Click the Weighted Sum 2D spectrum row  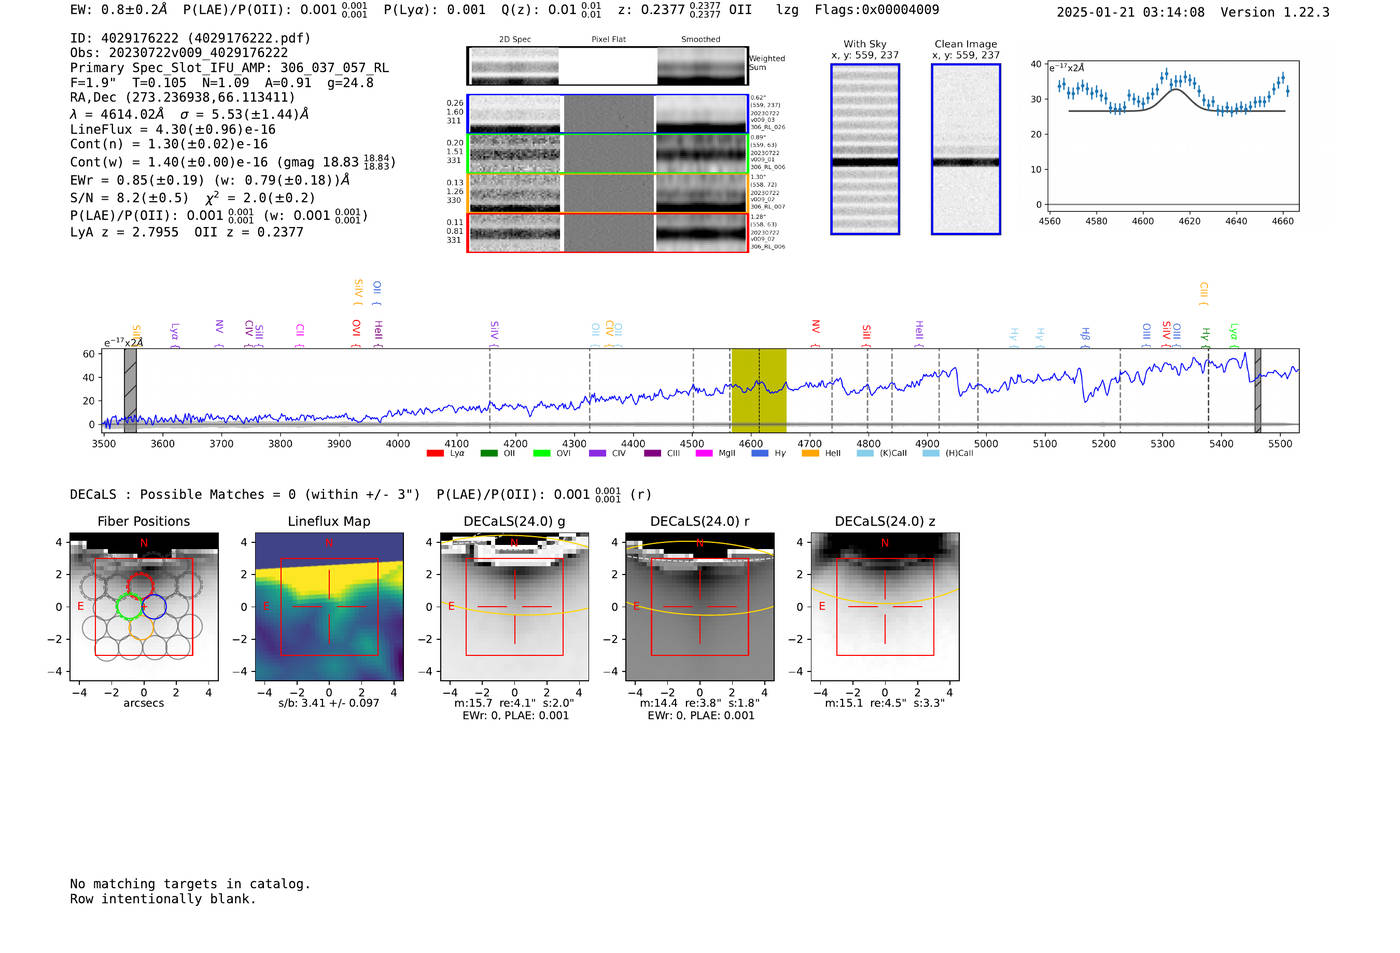[x=608, y=66]
